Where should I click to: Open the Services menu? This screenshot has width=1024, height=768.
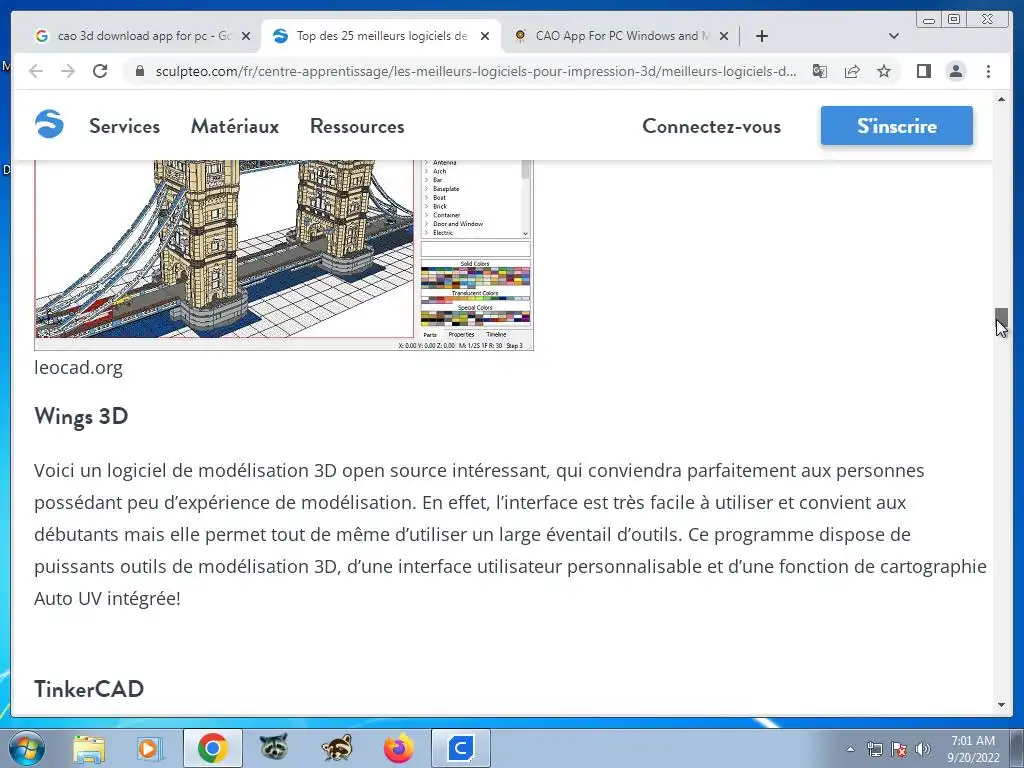pos(125,126)
